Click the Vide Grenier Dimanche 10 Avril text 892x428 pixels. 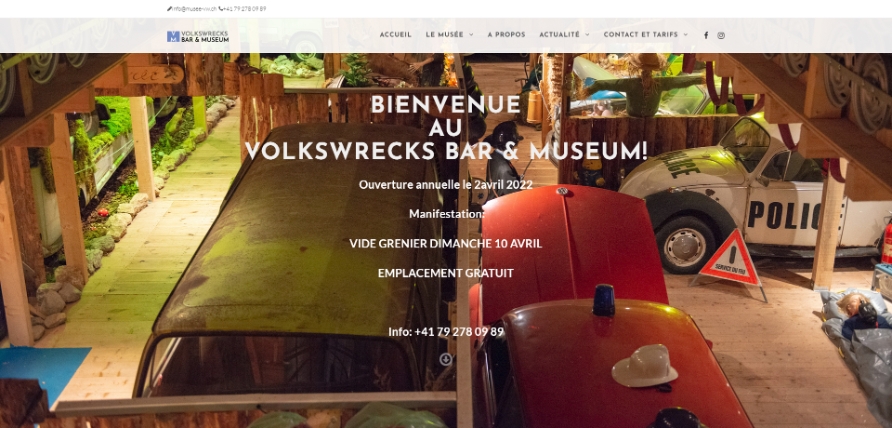click(445, 244)
